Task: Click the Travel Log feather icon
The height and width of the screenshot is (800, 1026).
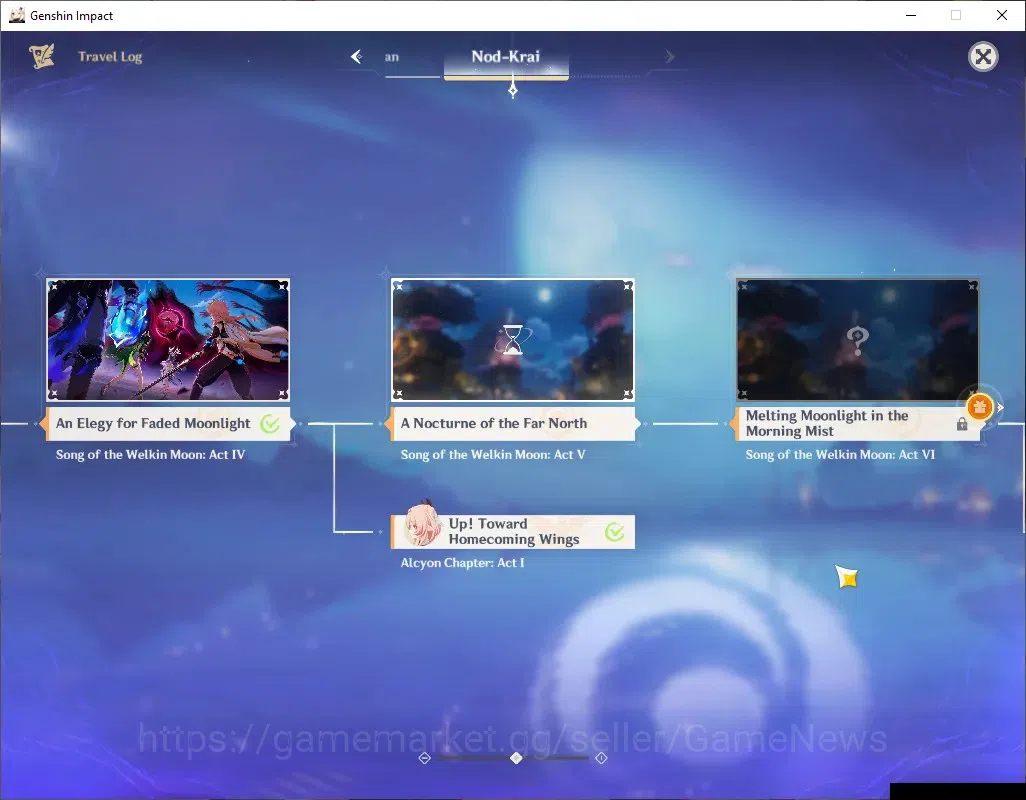Action: pyautogui.click(x=42, y=56)
